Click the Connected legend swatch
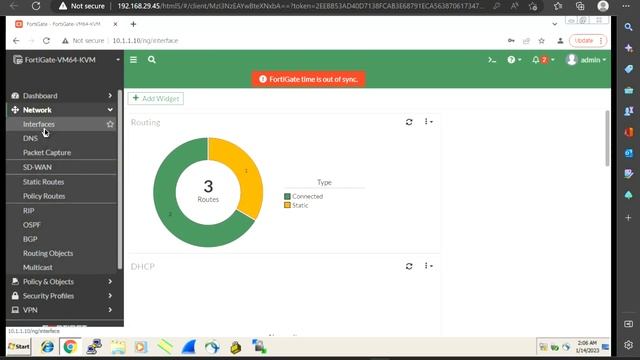Image resolution: width=640 pixels, height=360 pixels. pos(287,197)
